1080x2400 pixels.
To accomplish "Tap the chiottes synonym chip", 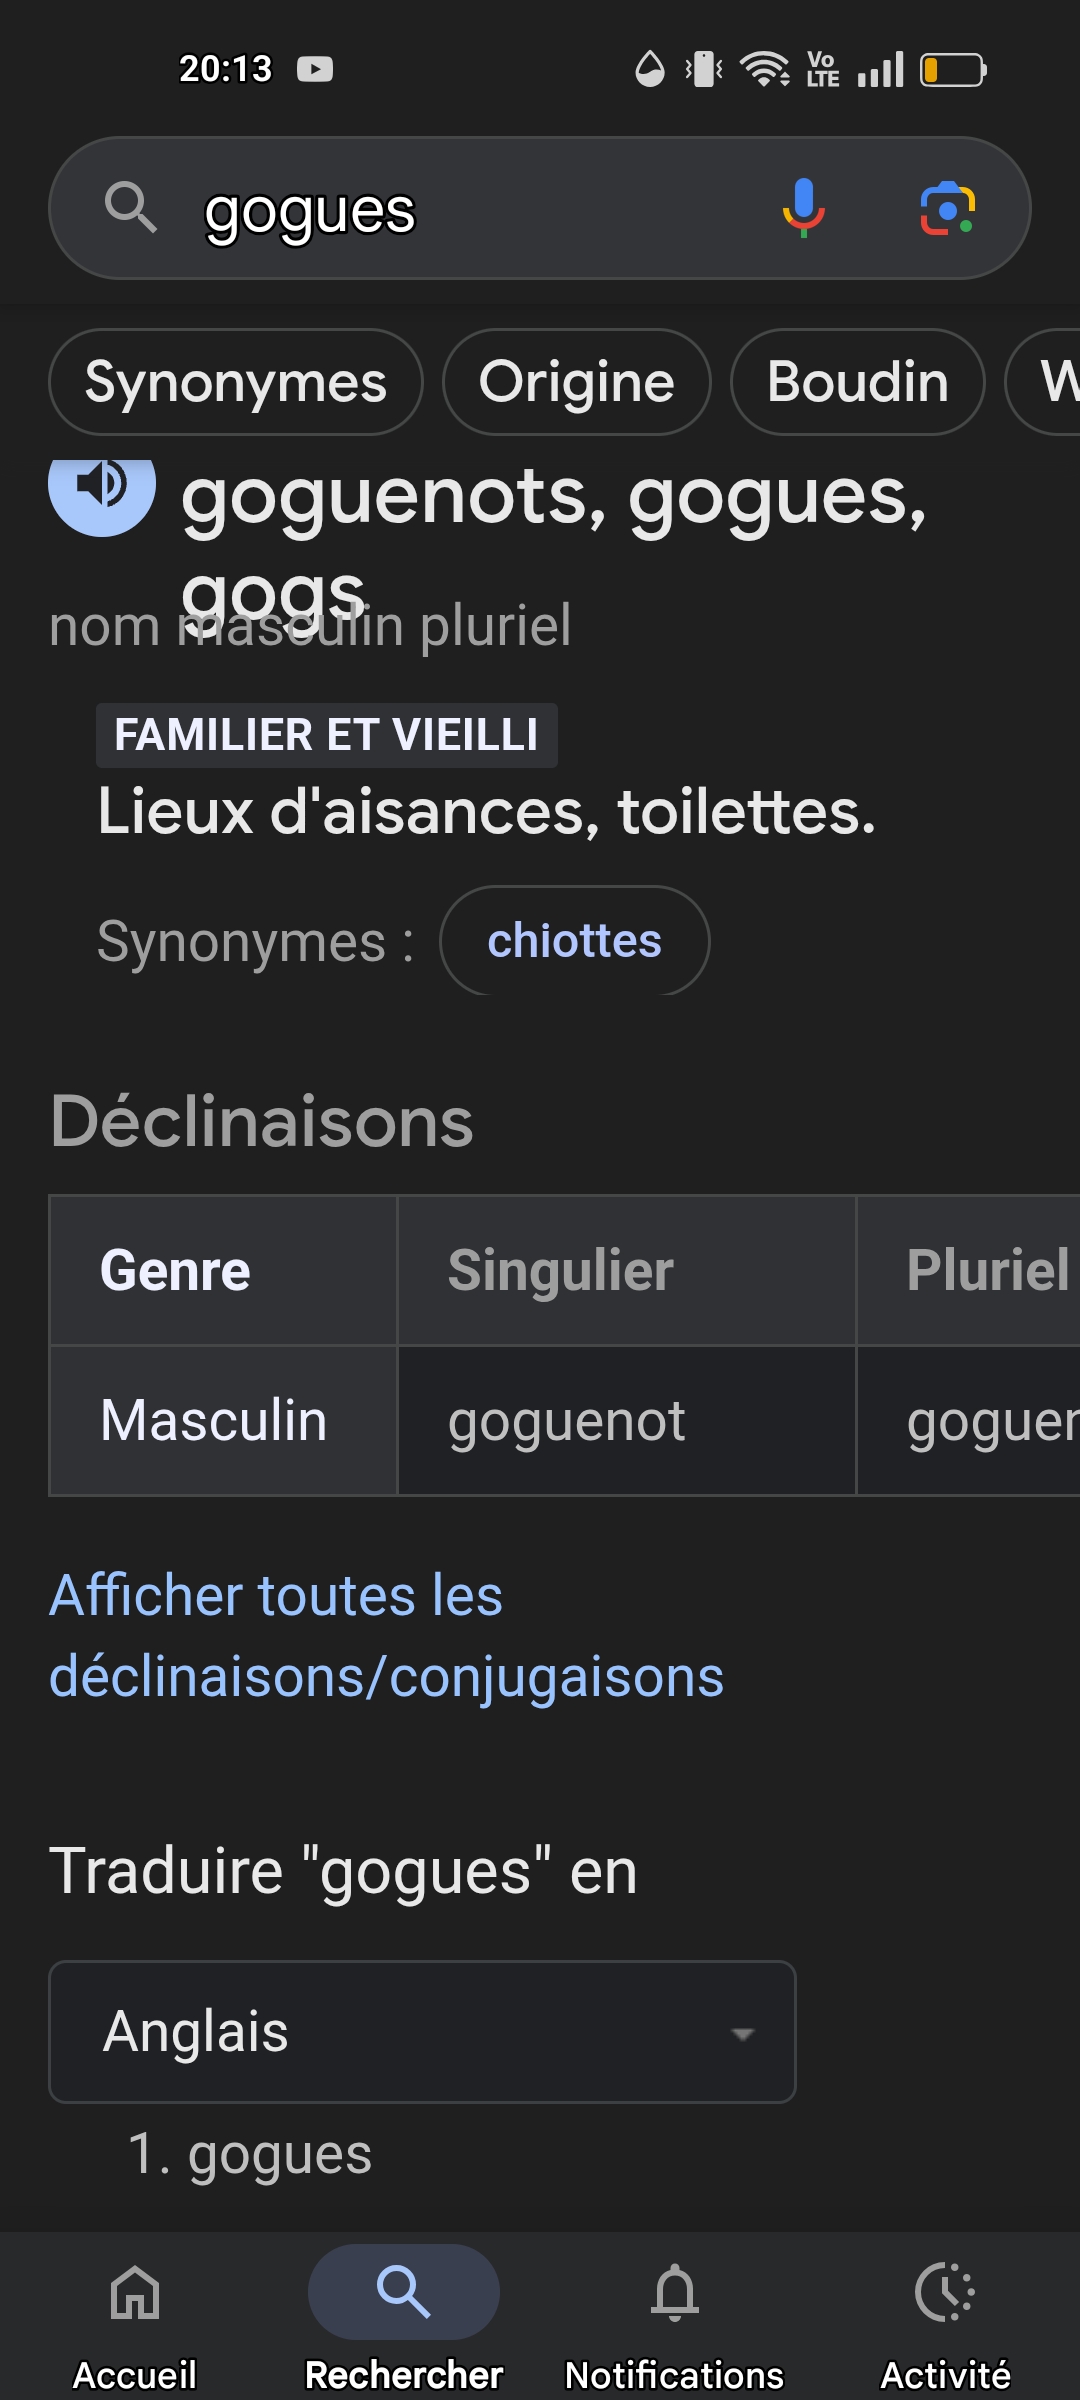I will (575, 941).
